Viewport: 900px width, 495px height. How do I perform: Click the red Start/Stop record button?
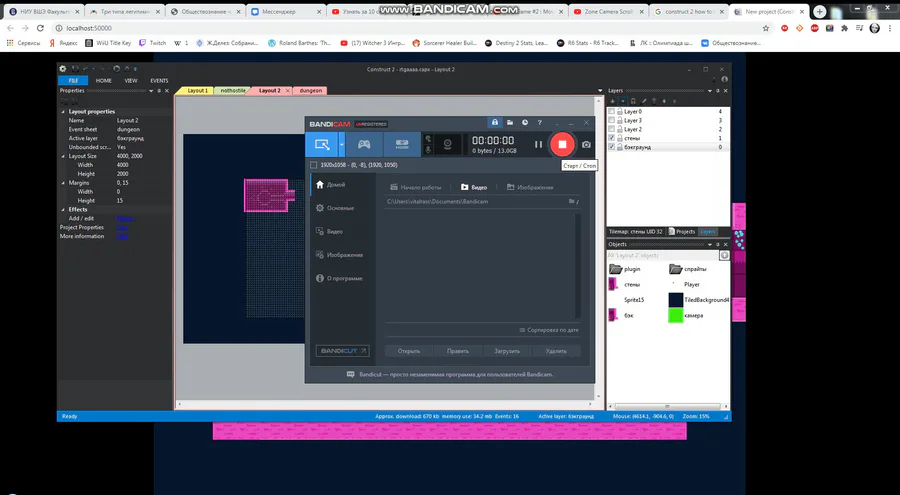[x=562, y=145]
